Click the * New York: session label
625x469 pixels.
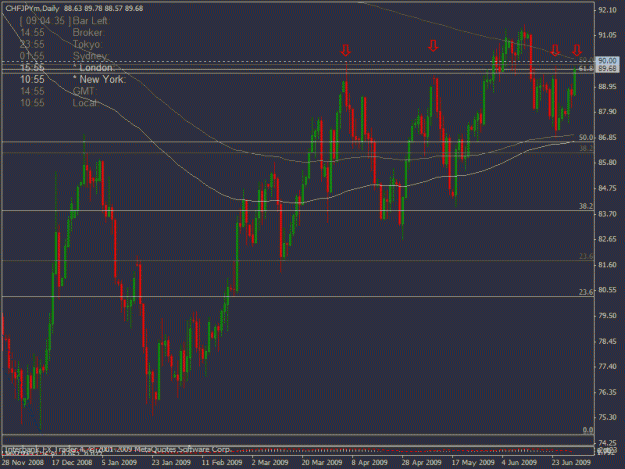pos(100,79)
